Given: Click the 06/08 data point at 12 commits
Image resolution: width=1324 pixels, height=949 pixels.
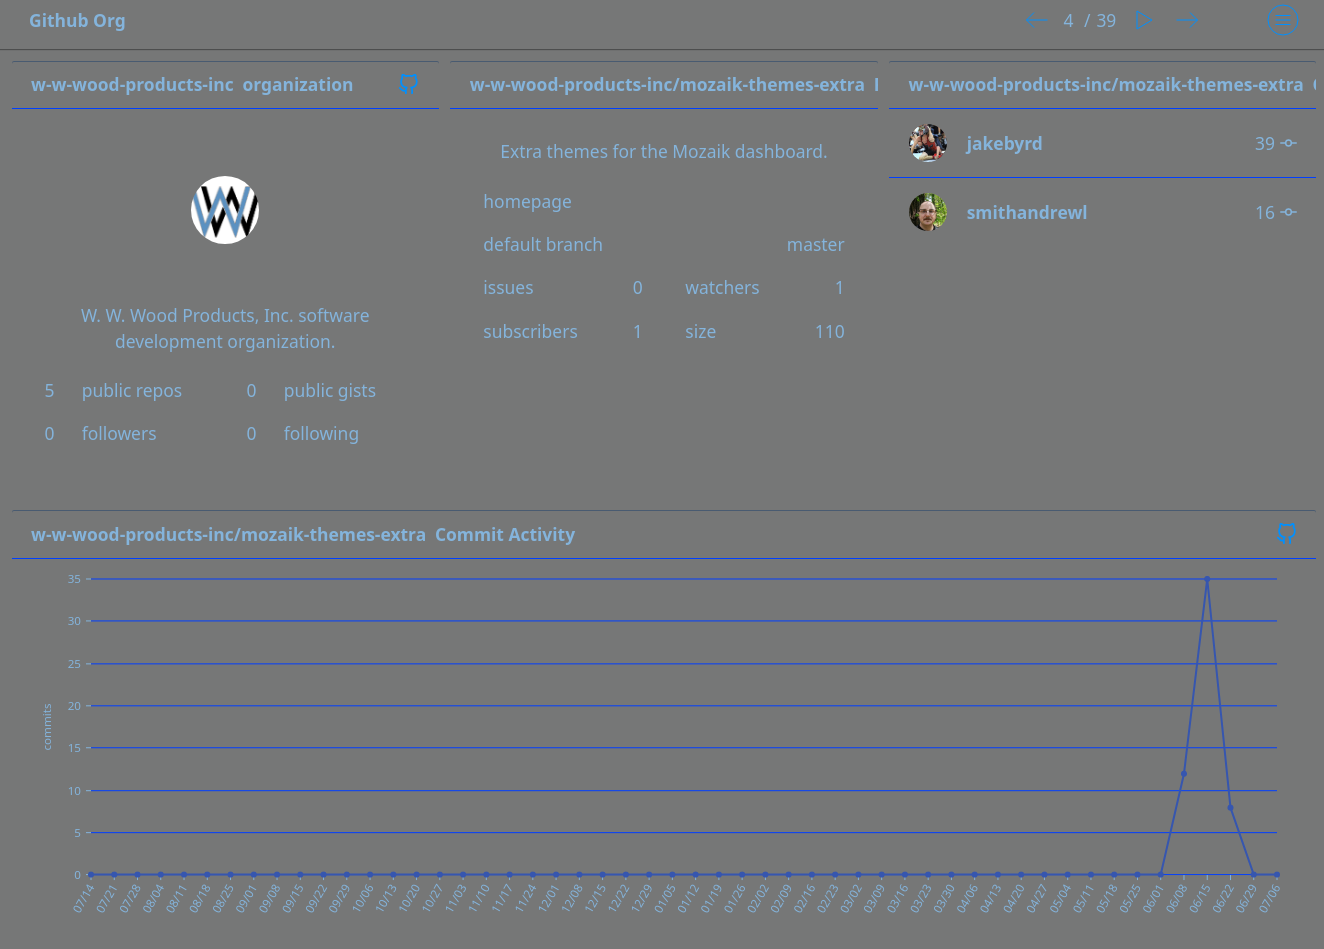Looking at the screenshot, I should tap(1184, 773).
